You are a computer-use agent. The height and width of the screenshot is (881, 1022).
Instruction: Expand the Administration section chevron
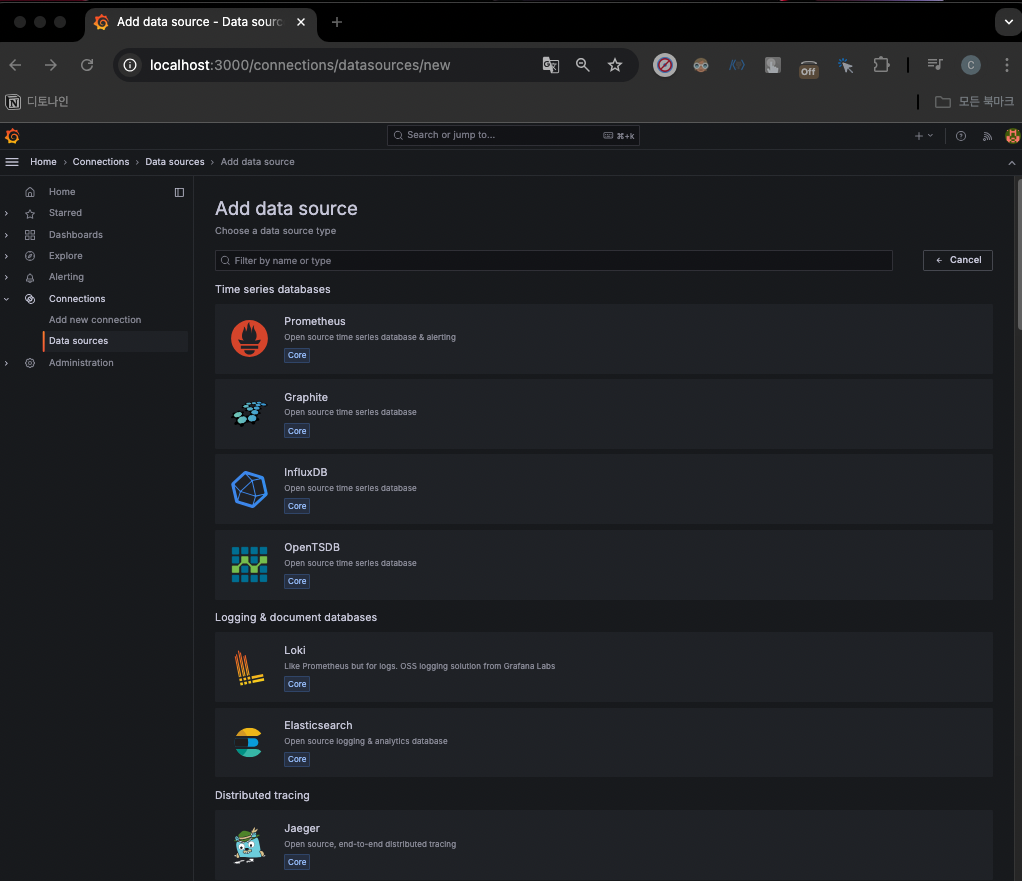[x=7, y=363]
